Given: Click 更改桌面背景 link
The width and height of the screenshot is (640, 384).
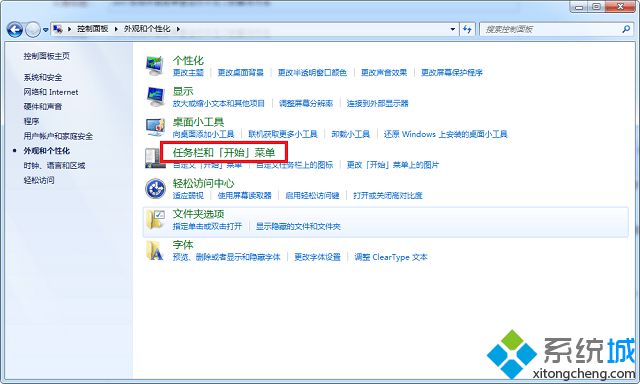Looking at the screenshot, I should pyautogui.click(x=240, y=73).
